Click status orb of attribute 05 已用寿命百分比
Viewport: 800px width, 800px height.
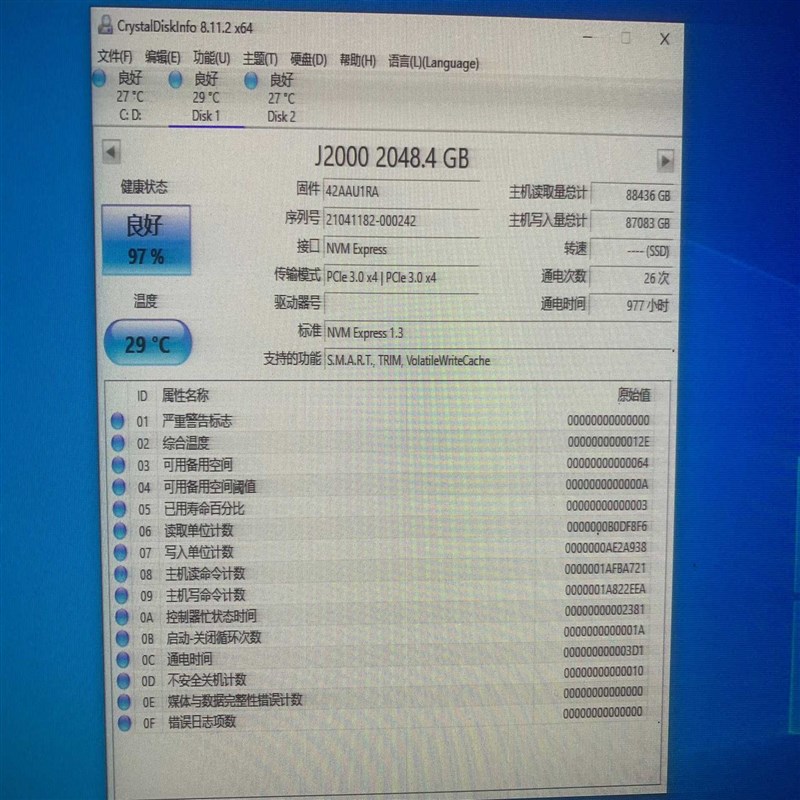[119, 508]
